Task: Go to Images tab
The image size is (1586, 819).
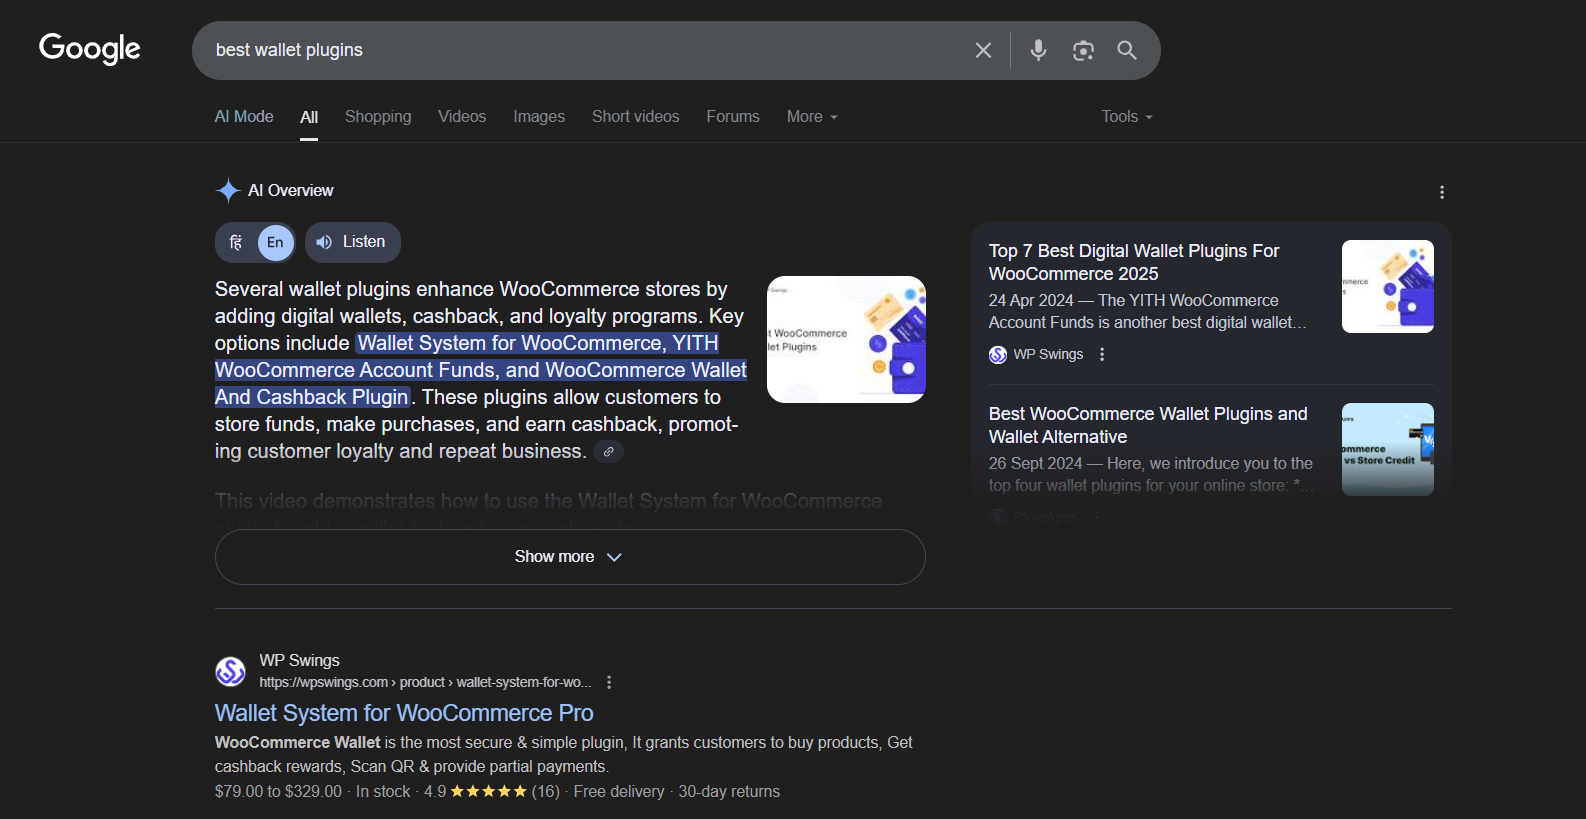Action: pyautogui.click(x=539, y=117)
